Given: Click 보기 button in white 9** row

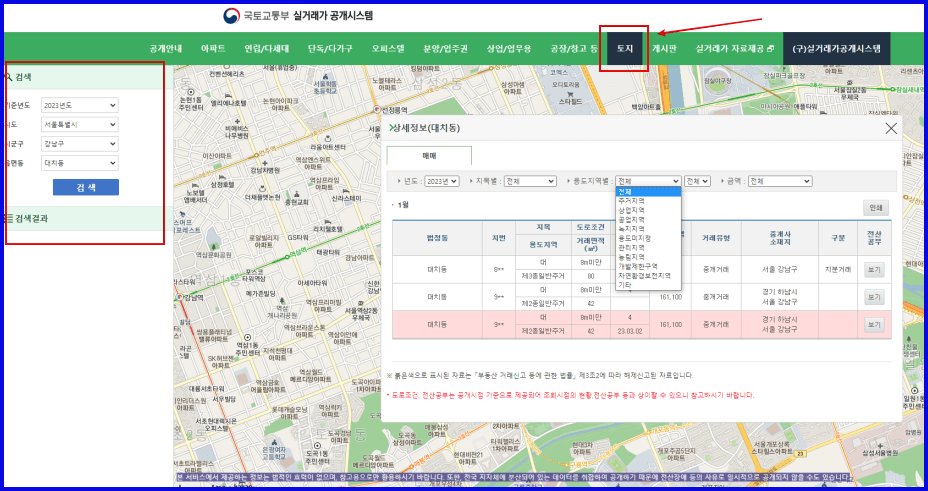Looking at the screenshot, I should pos(874,297).
